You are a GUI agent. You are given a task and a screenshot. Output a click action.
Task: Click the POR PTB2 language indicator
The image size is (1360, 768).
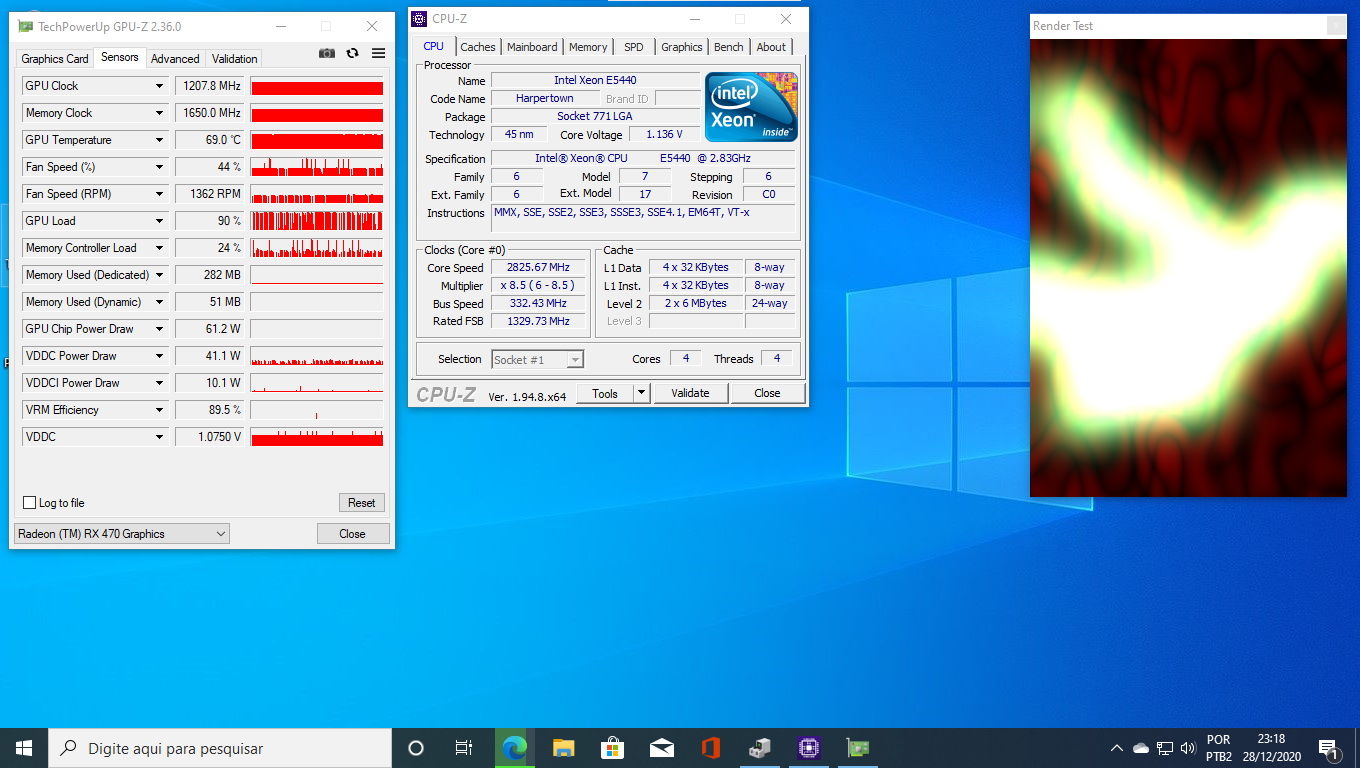coord(1219,748)
